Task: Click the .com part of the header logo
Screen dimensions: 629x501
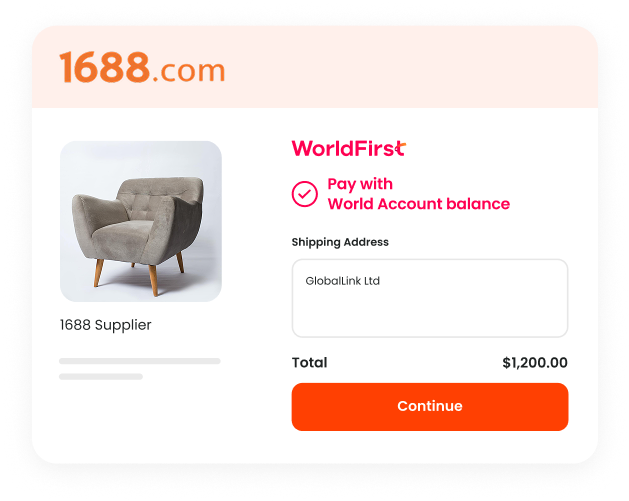Action: (189, 71)
